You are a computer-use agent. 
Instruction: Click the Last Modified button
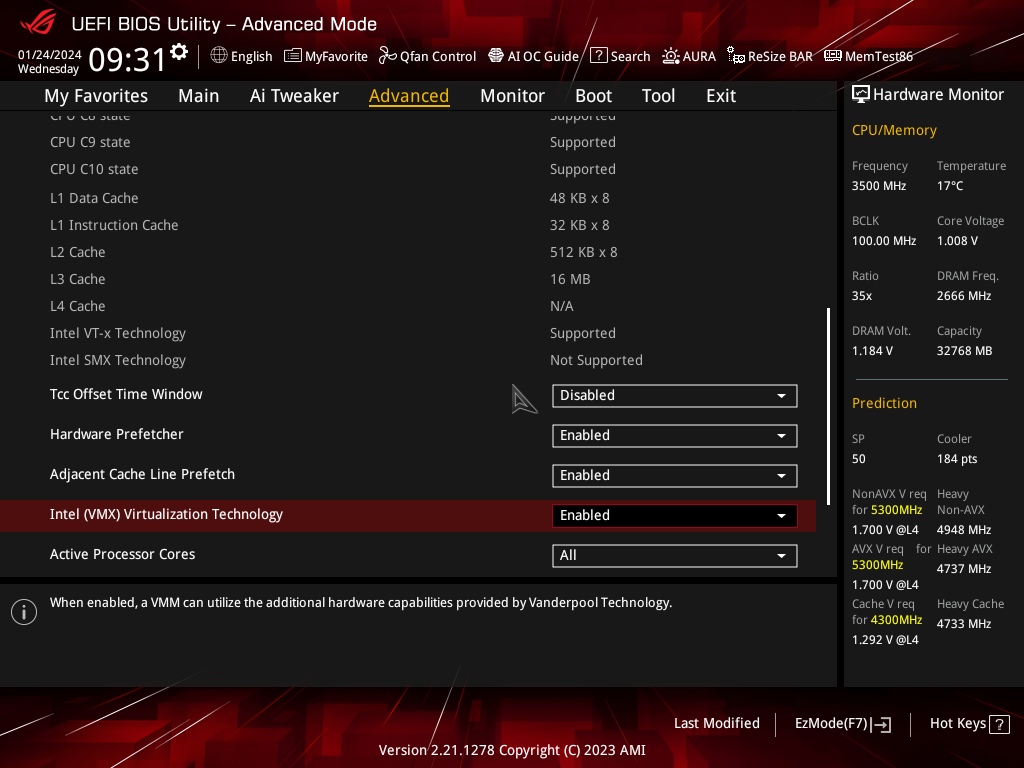716,723
